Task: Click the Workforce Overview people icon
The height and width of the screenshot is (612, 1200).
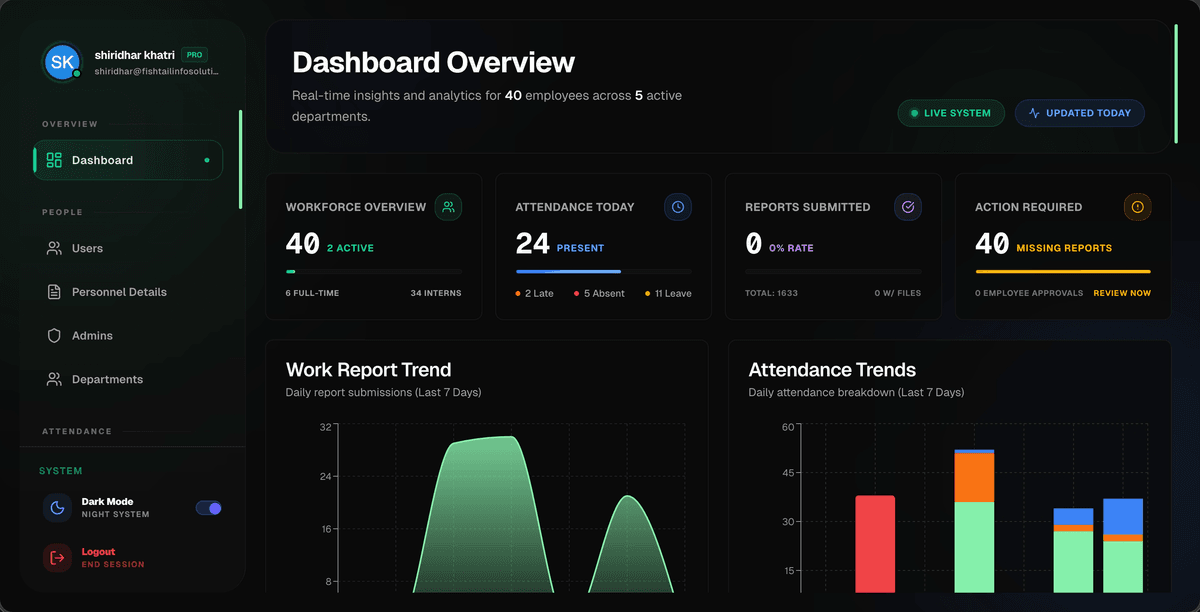Action: (448, 207)
